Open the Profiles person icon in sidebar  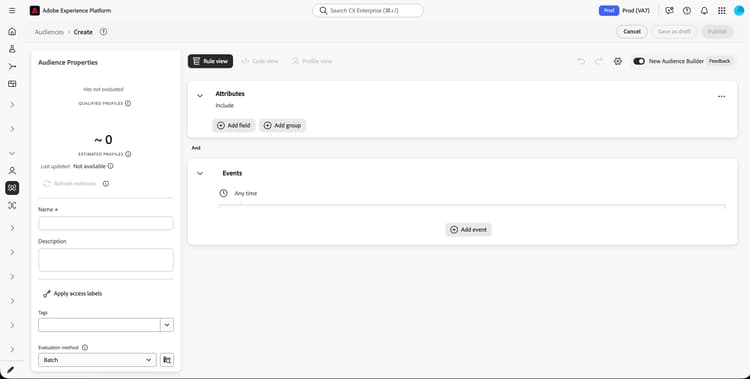pos(12,170)
